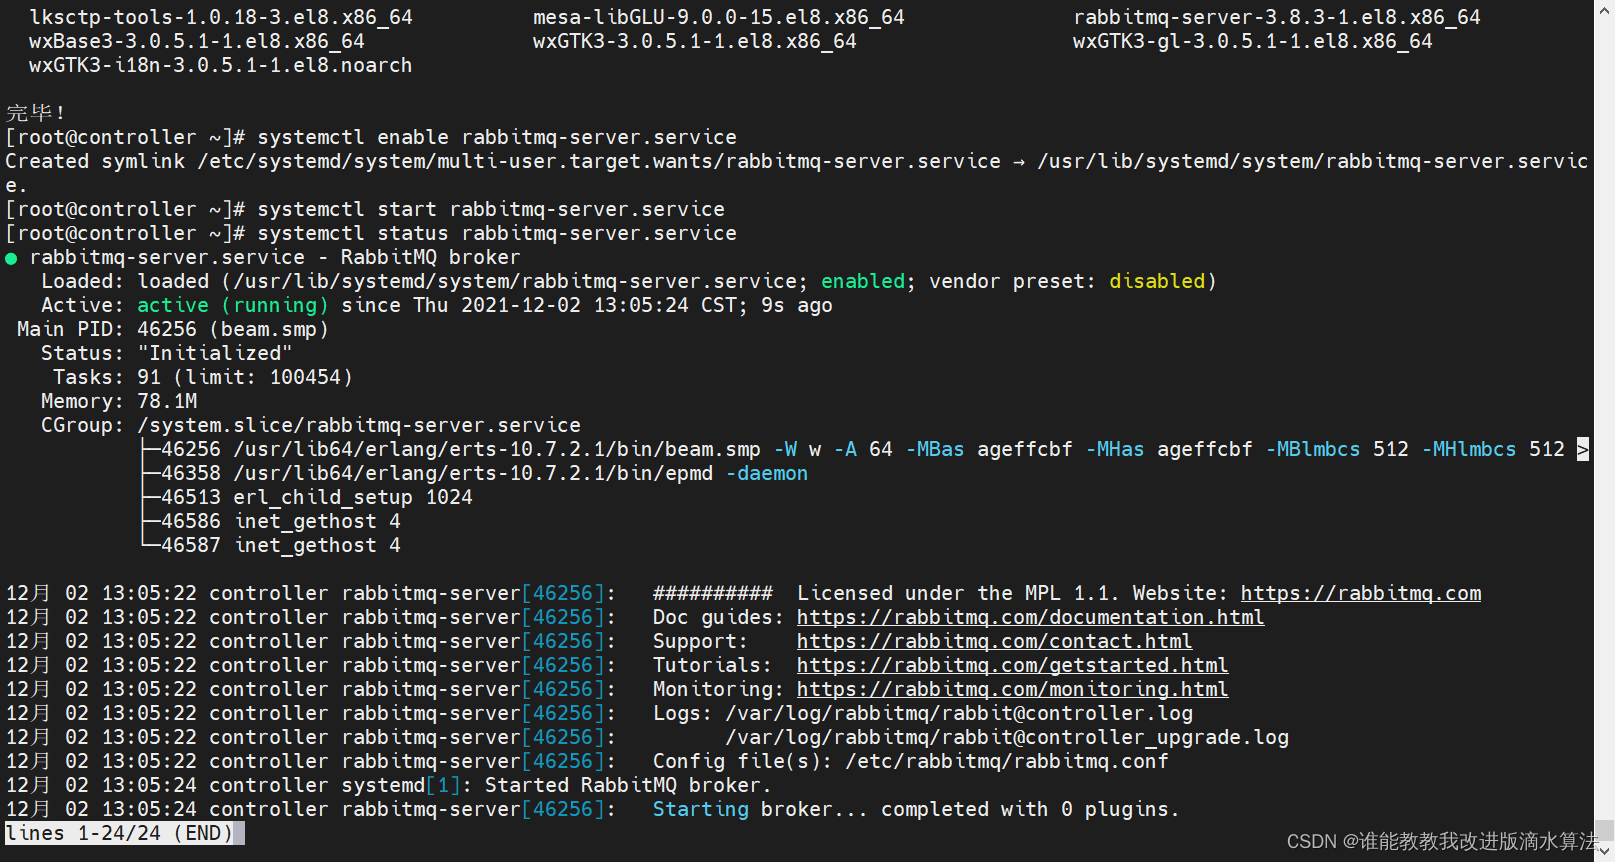
Task: Click 'wxBase3-3.0.5.1-1.el8.x86_64' package name
Action: [x=197, y=41]
